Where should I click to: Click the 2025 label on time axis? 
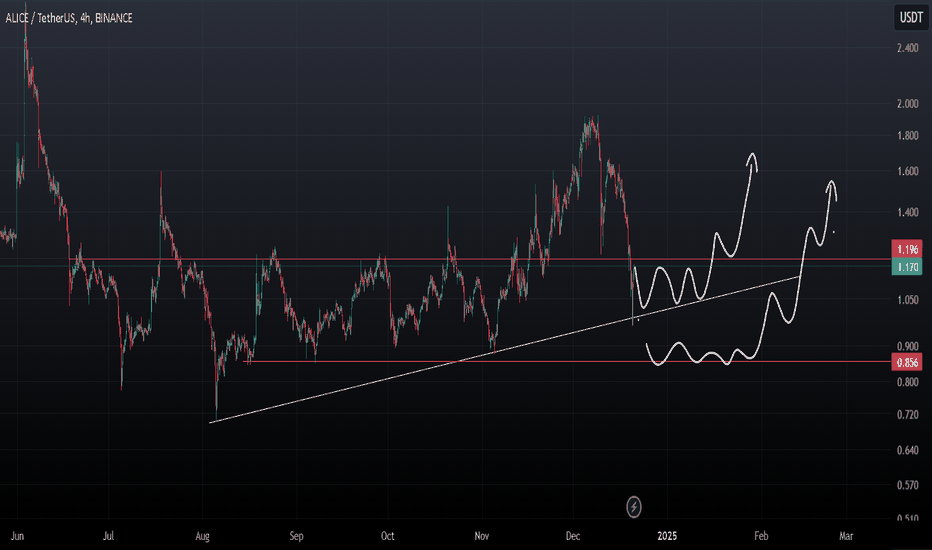(667, 536)
